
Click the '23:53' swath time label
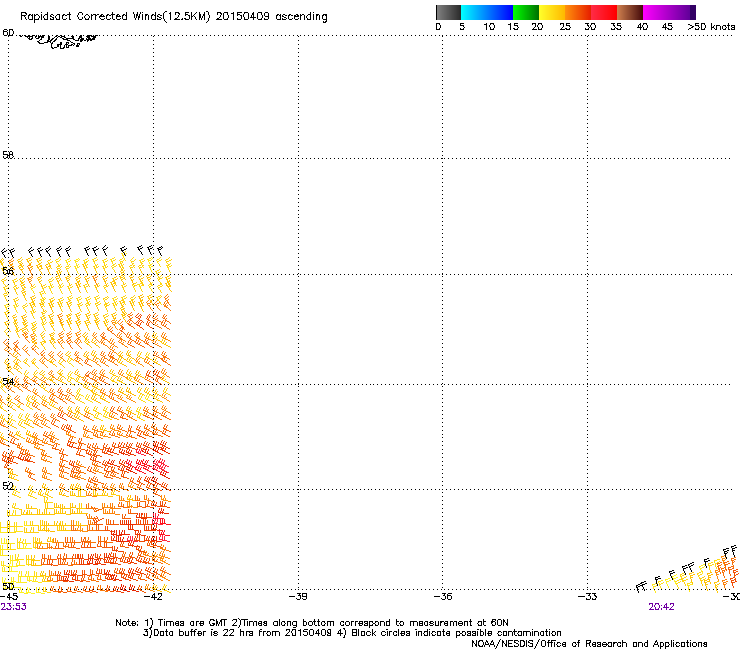(x=14, y=607)
